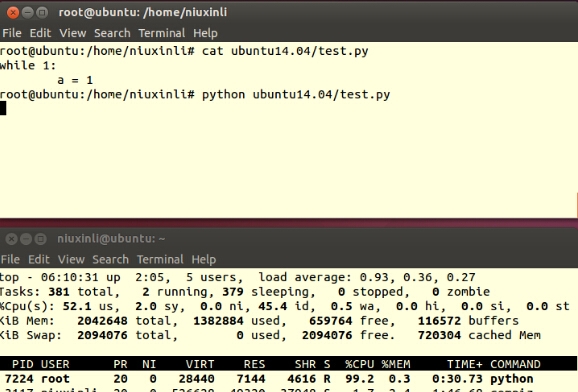This screenshot has height=392, width=578.
Task: Minimize the niuxinli@ubuntu terminal window
Action: click(26, 239)
